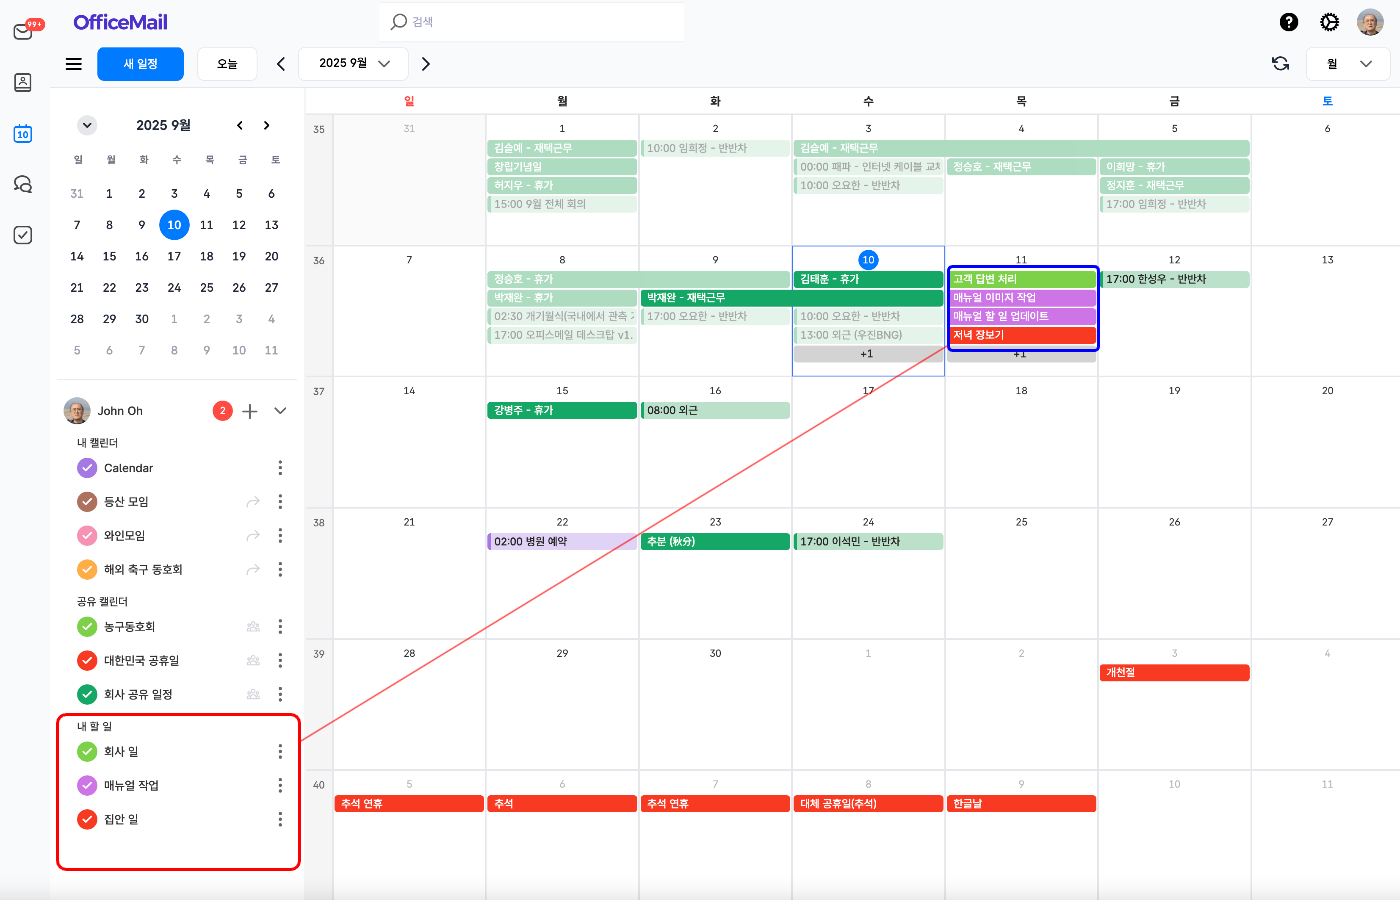Open more options menu for 회사 일
Viewport: 1400px width, 900px height.
click(x=280, y=752)
